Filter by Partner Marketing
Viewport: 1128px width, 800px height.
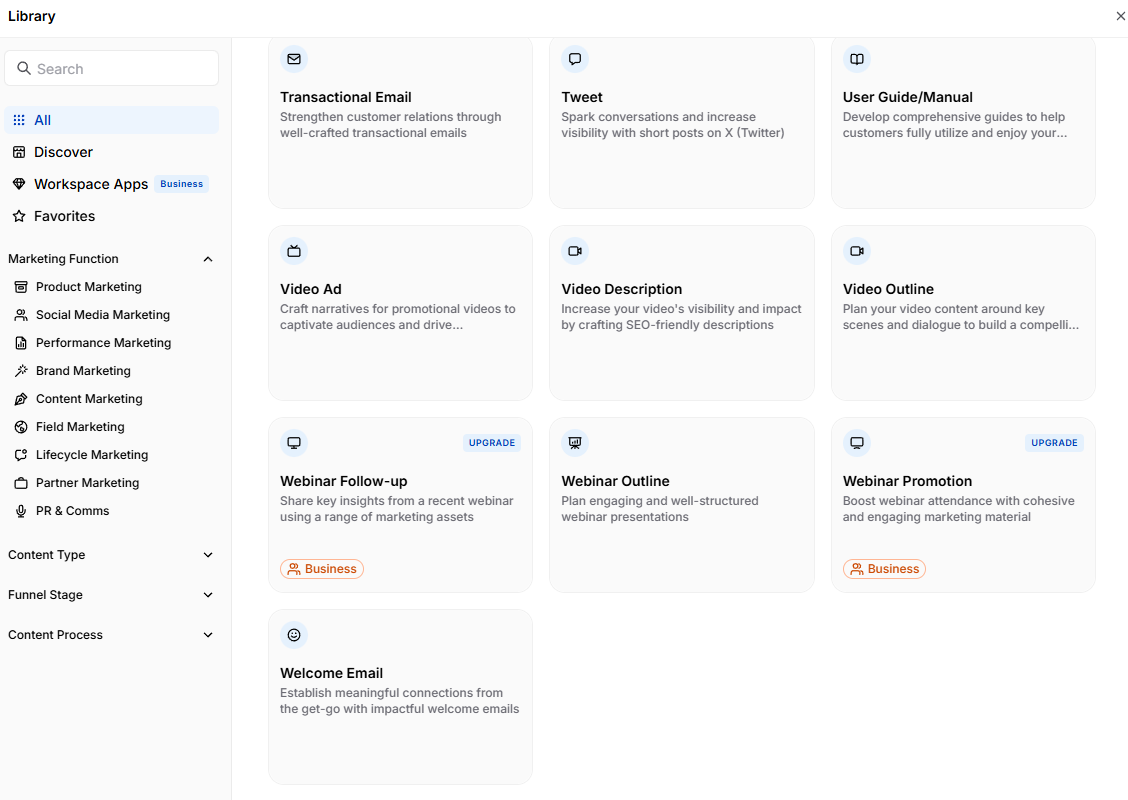(87, 483)
